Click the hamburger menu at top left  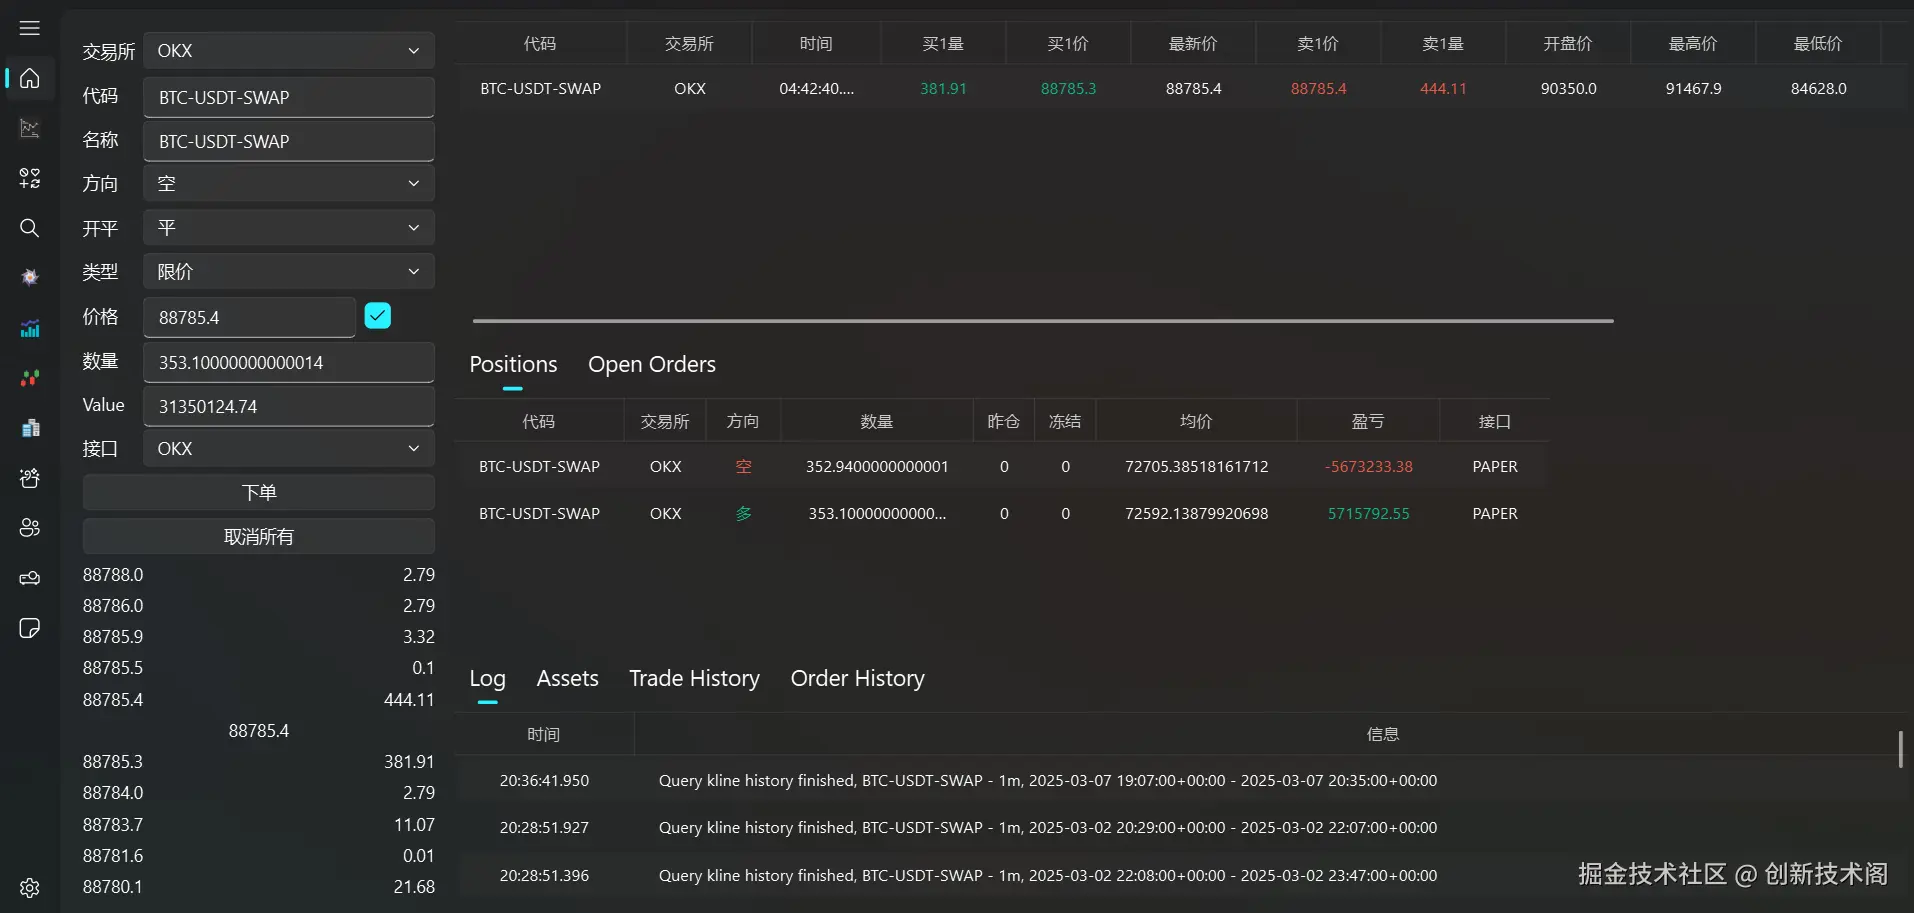pyautogui.click(x=29, y=28)
